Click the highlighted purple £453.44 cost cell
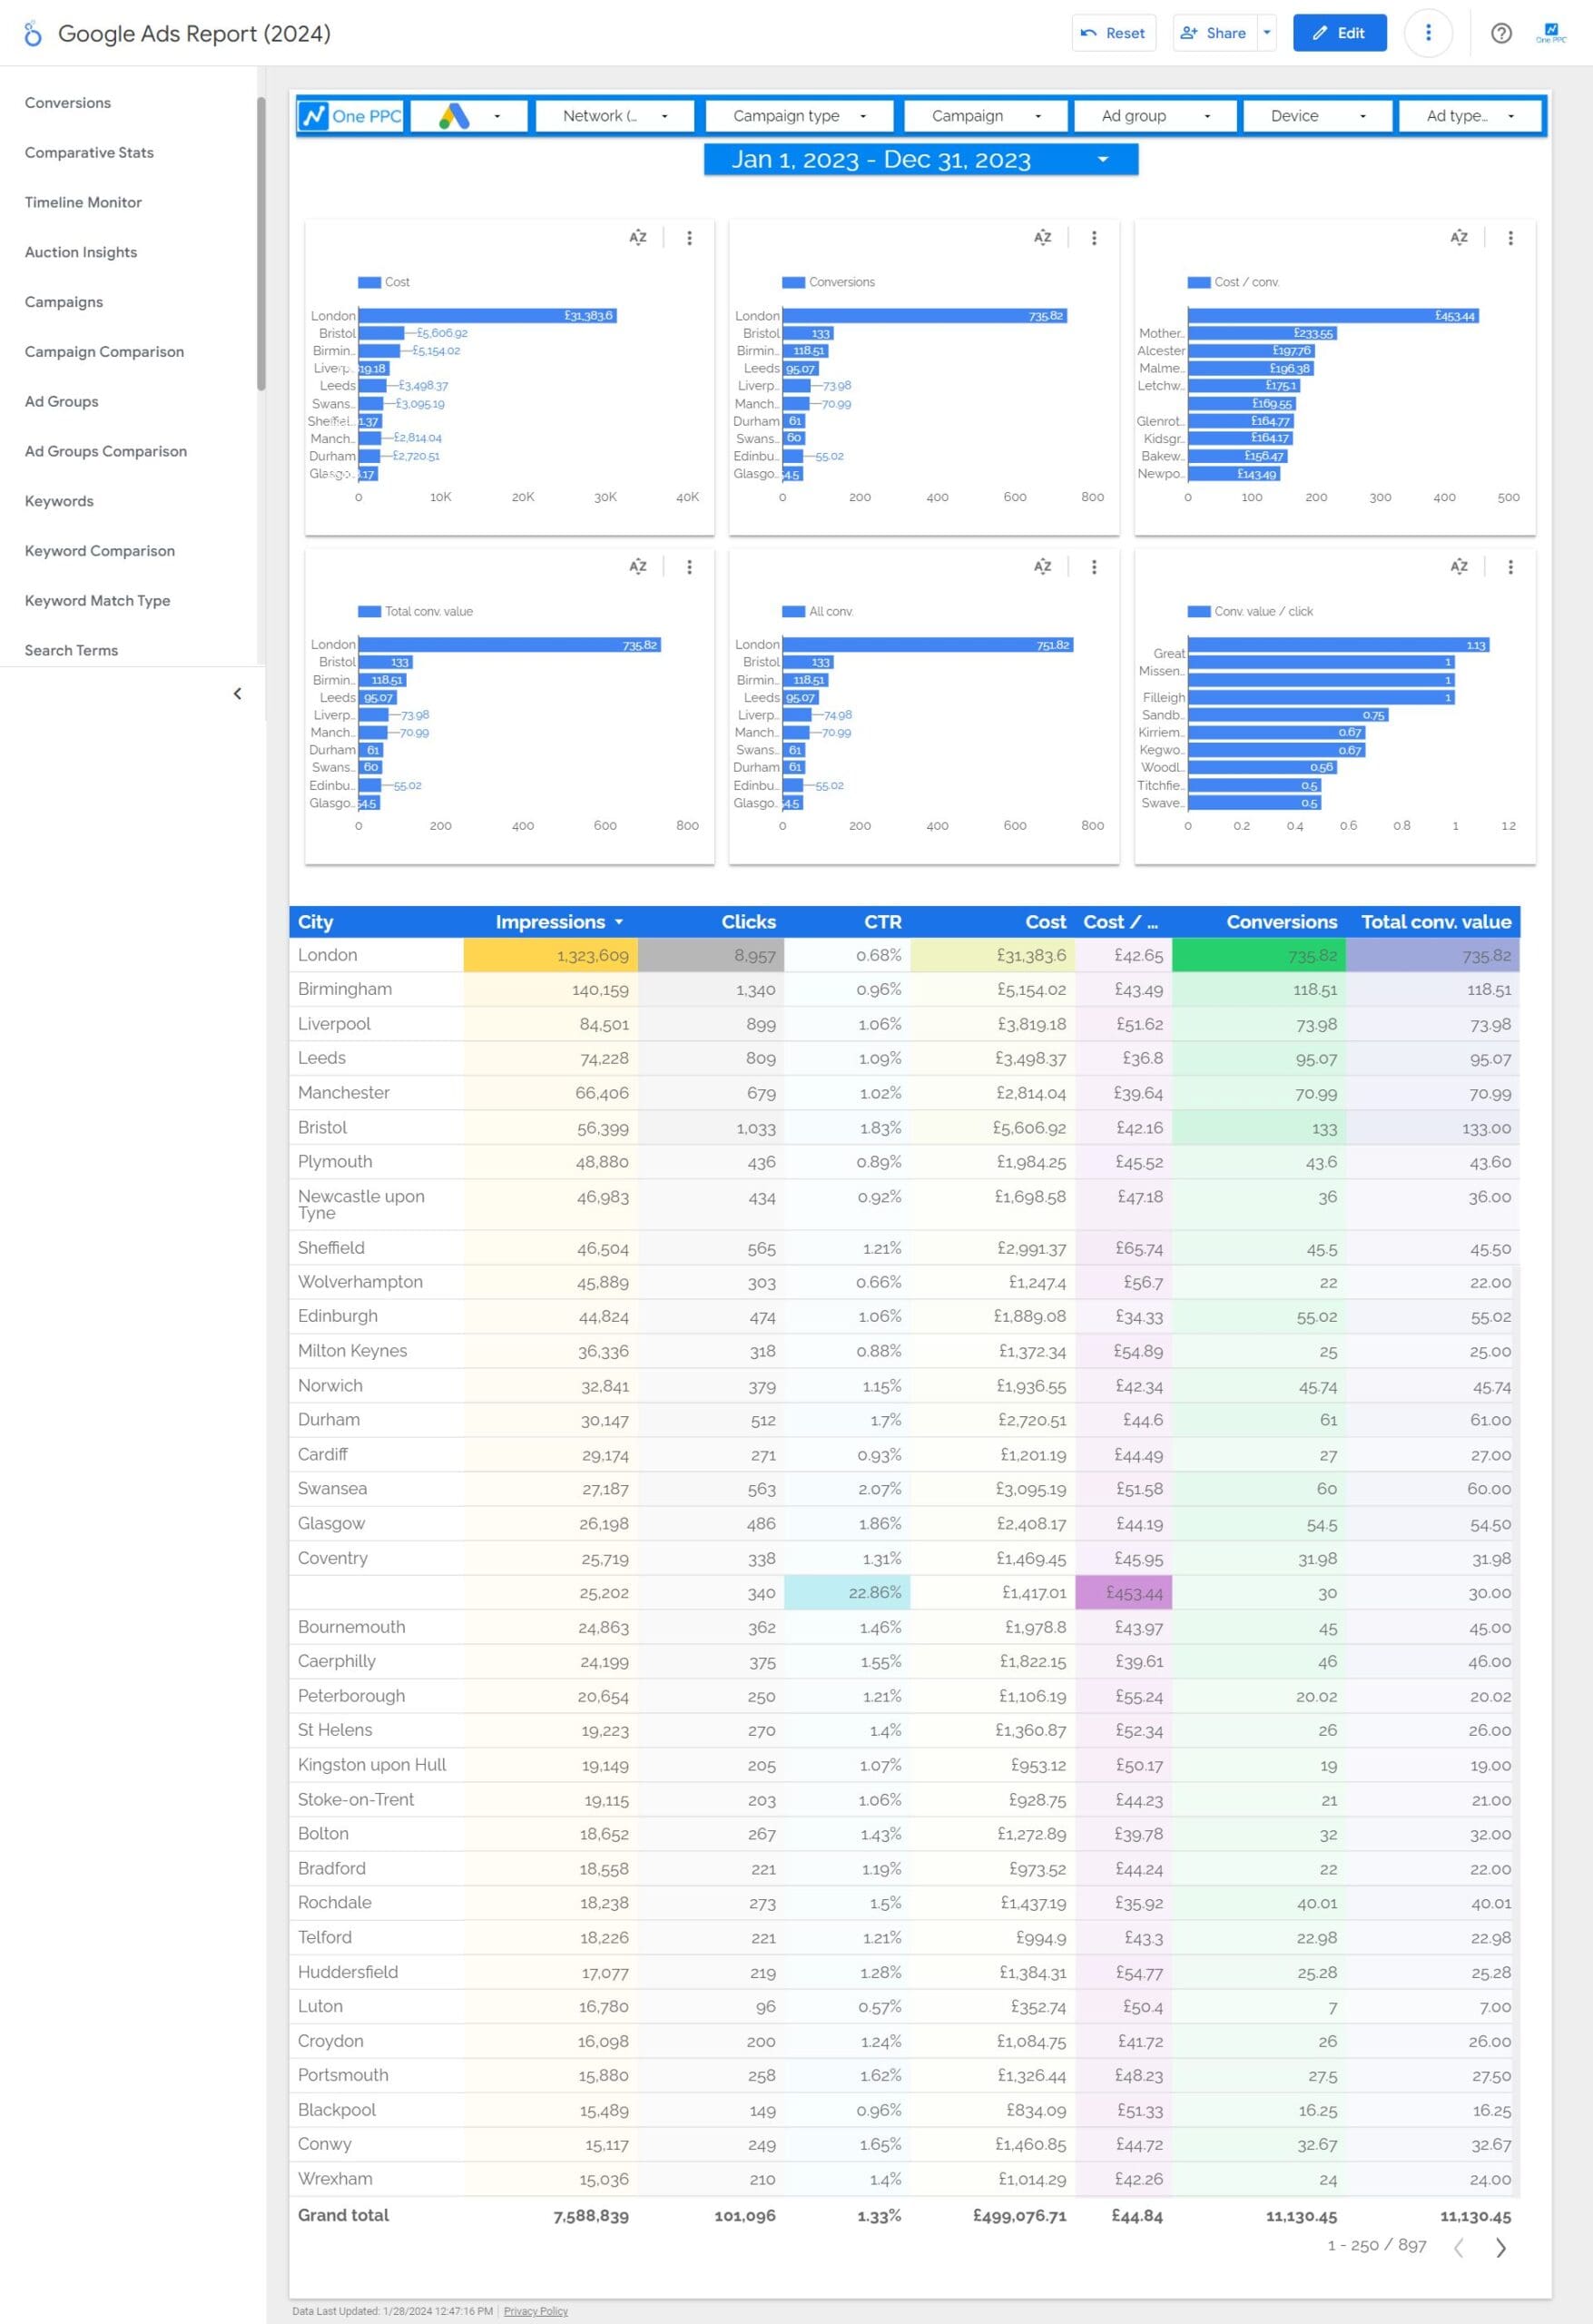 (x=1124, y=1593)
